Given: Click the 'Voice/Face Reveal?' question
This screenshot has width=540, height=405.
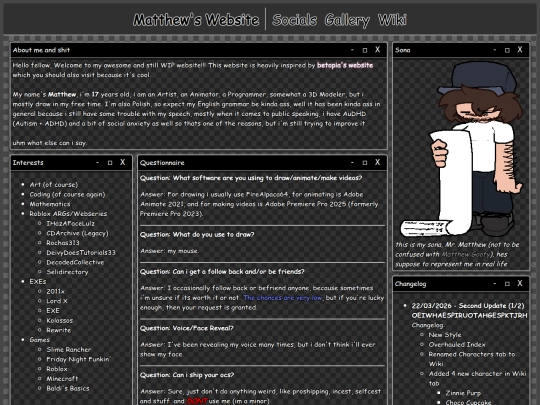Looking at the screenshot, I should point(187,328).
